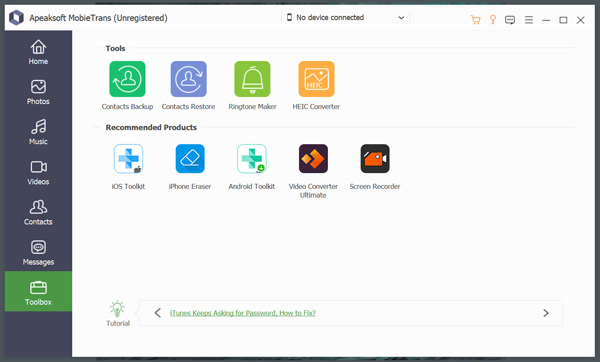Minimize the MobieTrans window
Screen dimensions: 600x362
pos(546,20)
